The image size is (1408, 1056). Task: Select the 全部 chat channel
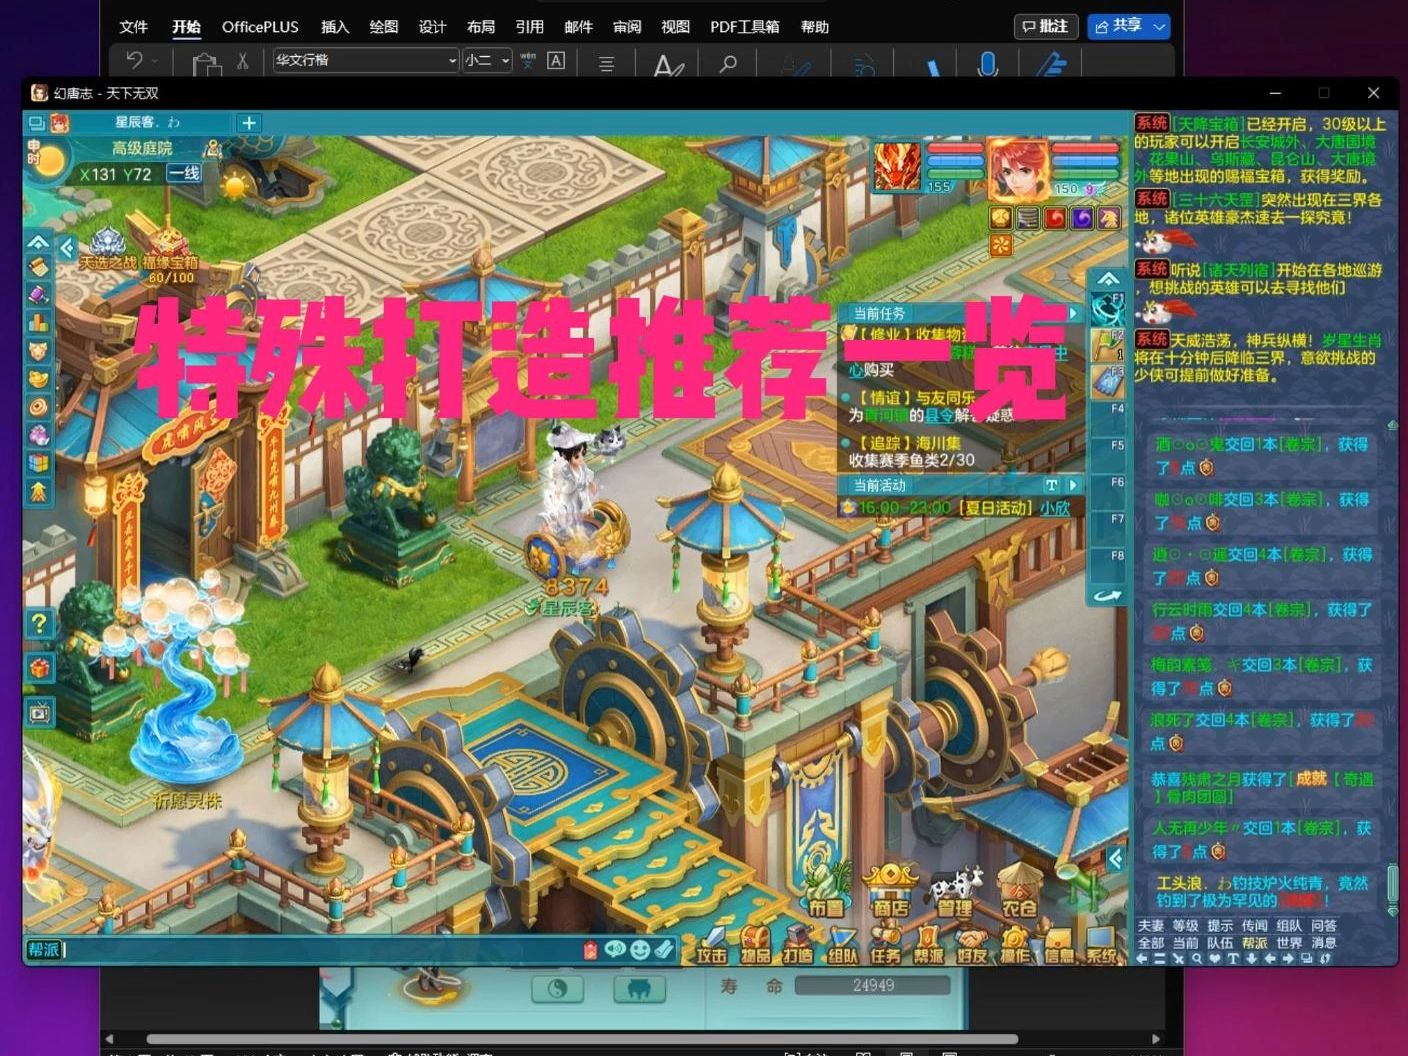1151,942
